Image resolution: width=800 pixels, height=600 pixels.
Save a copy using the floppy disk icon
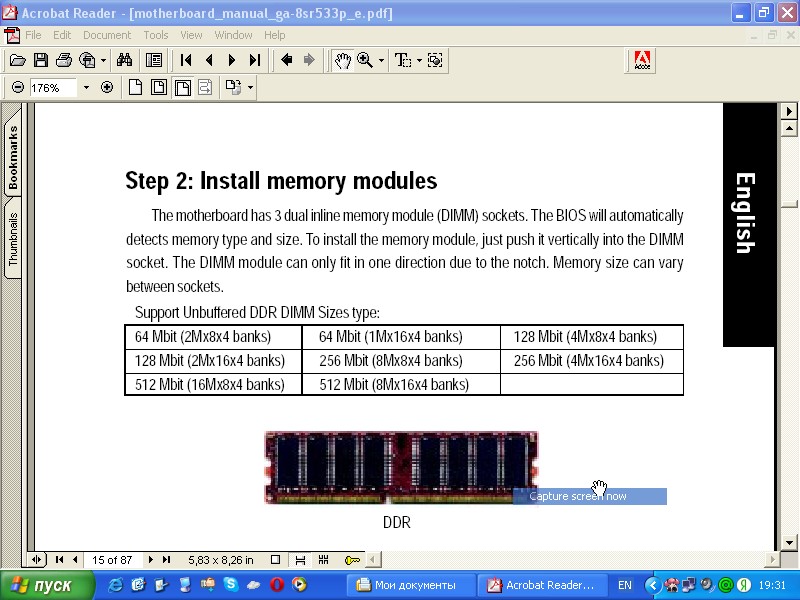[x=41, y=60]
